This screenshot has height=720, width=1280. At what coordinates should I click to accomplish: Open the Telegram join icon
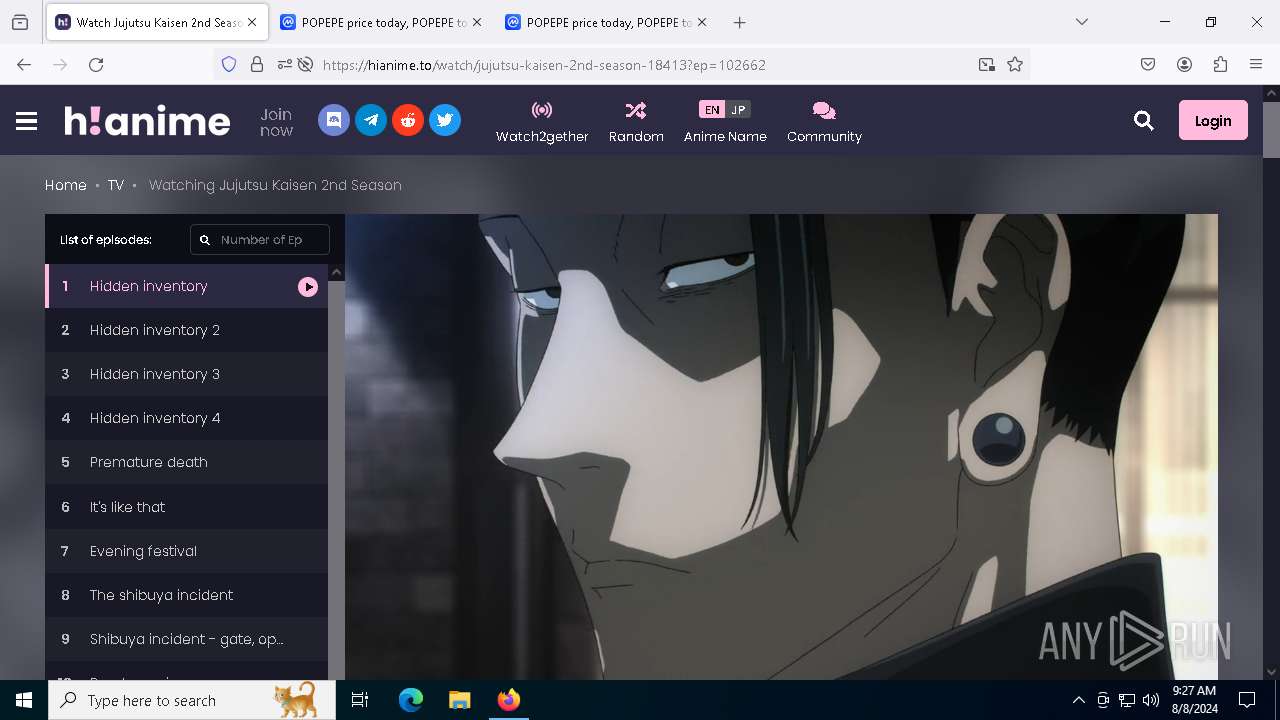pyautogui.click(x=371, y=120)
